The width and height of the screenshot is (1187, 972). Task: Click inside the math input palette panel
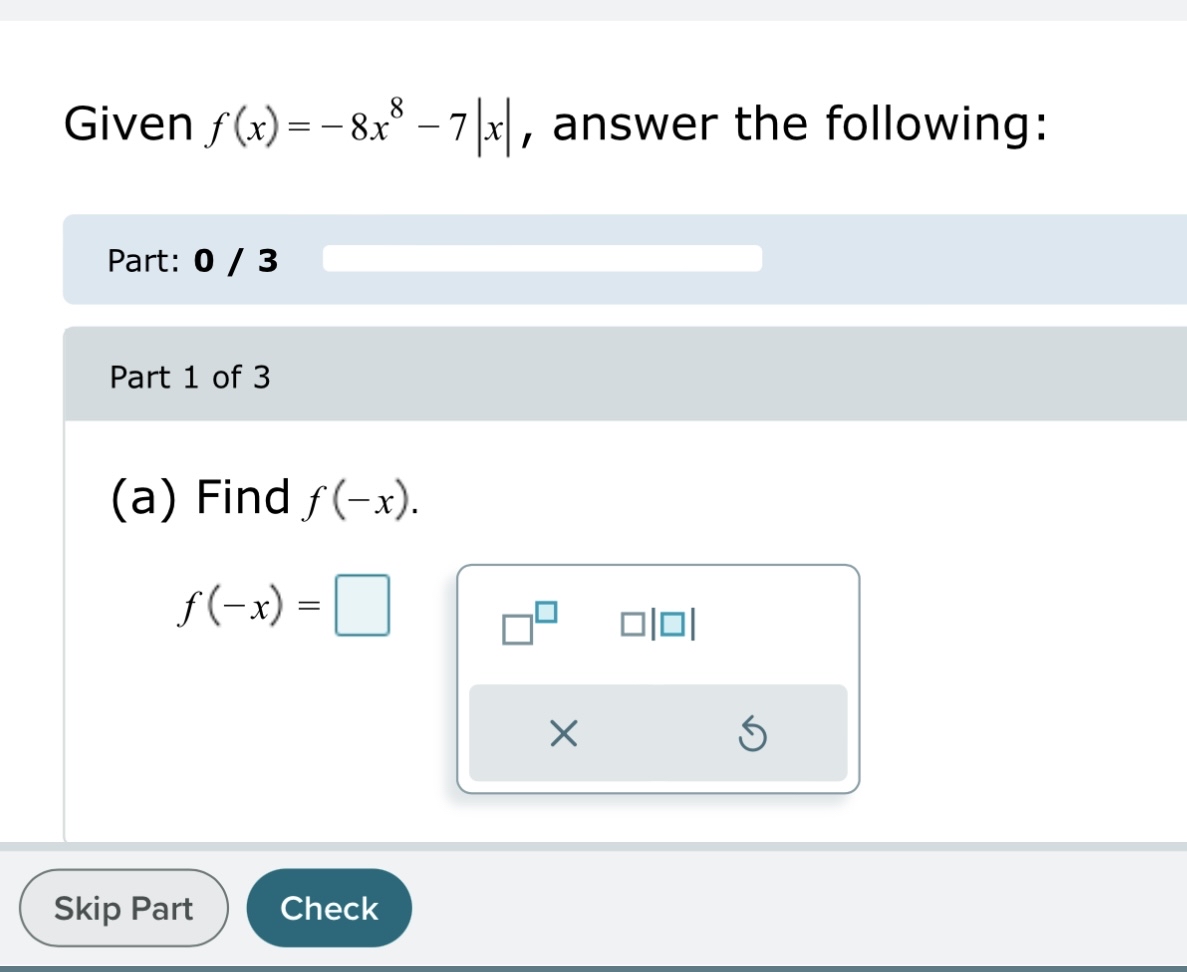click(658, 678)
